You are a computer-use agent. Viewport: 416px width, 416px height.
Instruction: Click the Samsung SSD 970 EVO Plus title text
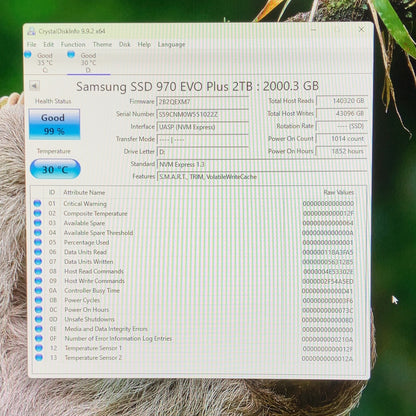click(197, 86)
